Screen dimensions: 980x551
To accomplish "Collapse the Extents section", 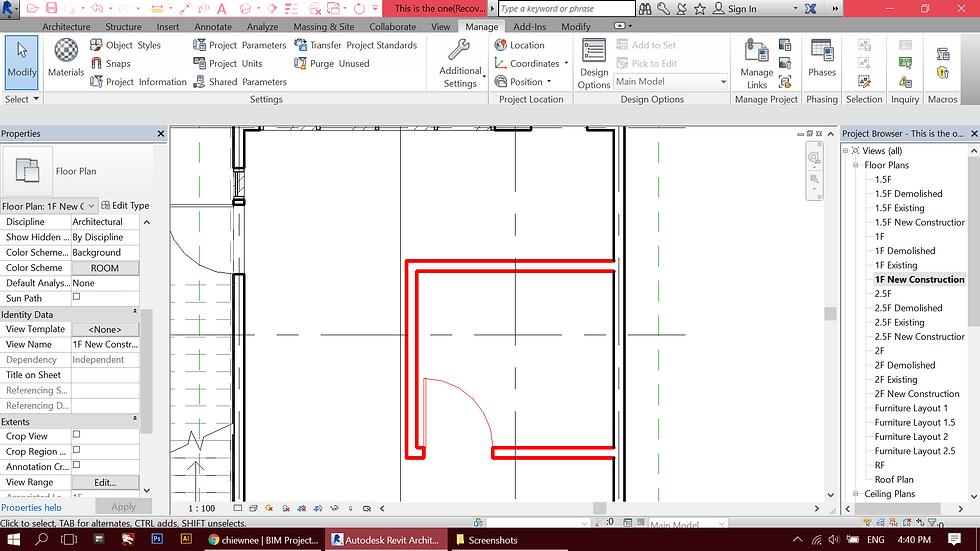I will [135, 419].
